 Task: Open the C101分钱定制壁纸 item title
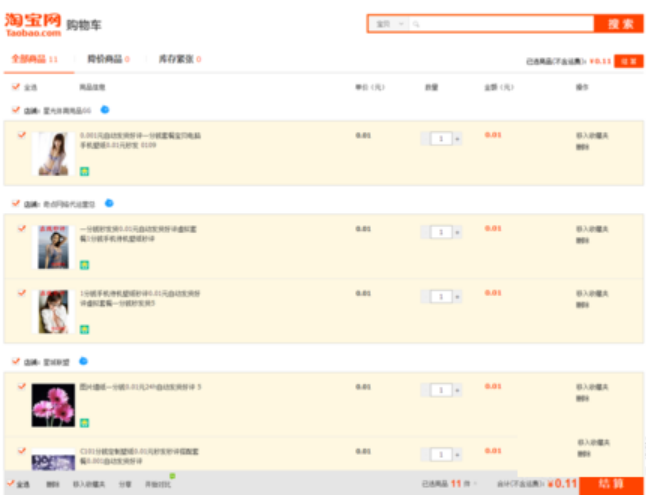click(x=139, y=456)
